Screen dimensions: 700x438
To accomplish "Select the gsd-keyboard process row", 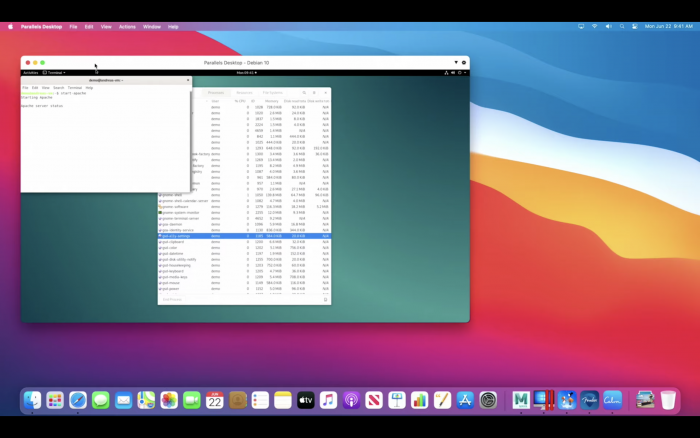I will [x=244, y=271].
